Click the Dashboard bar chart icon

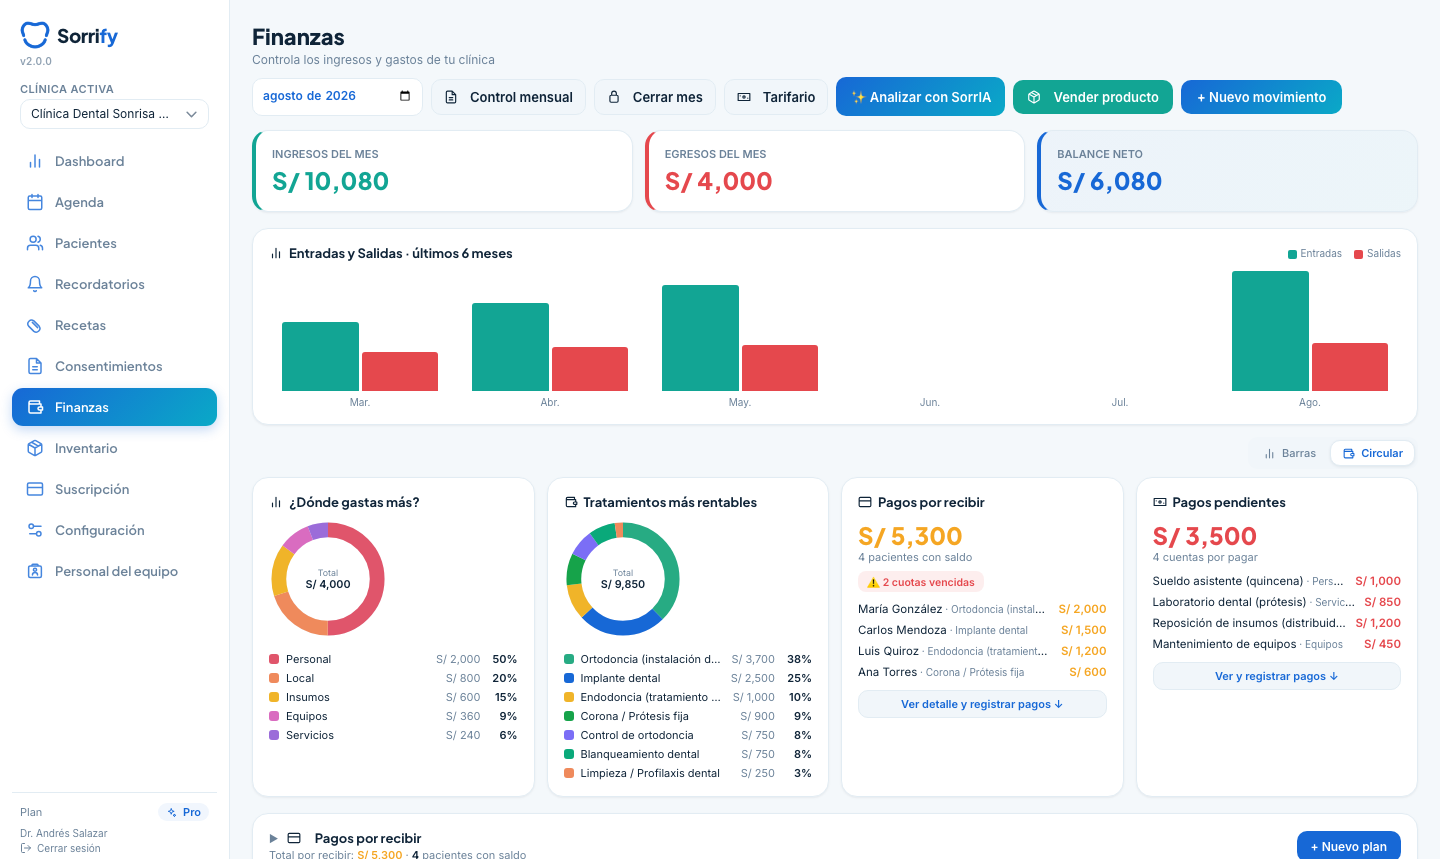coord(35,161)
